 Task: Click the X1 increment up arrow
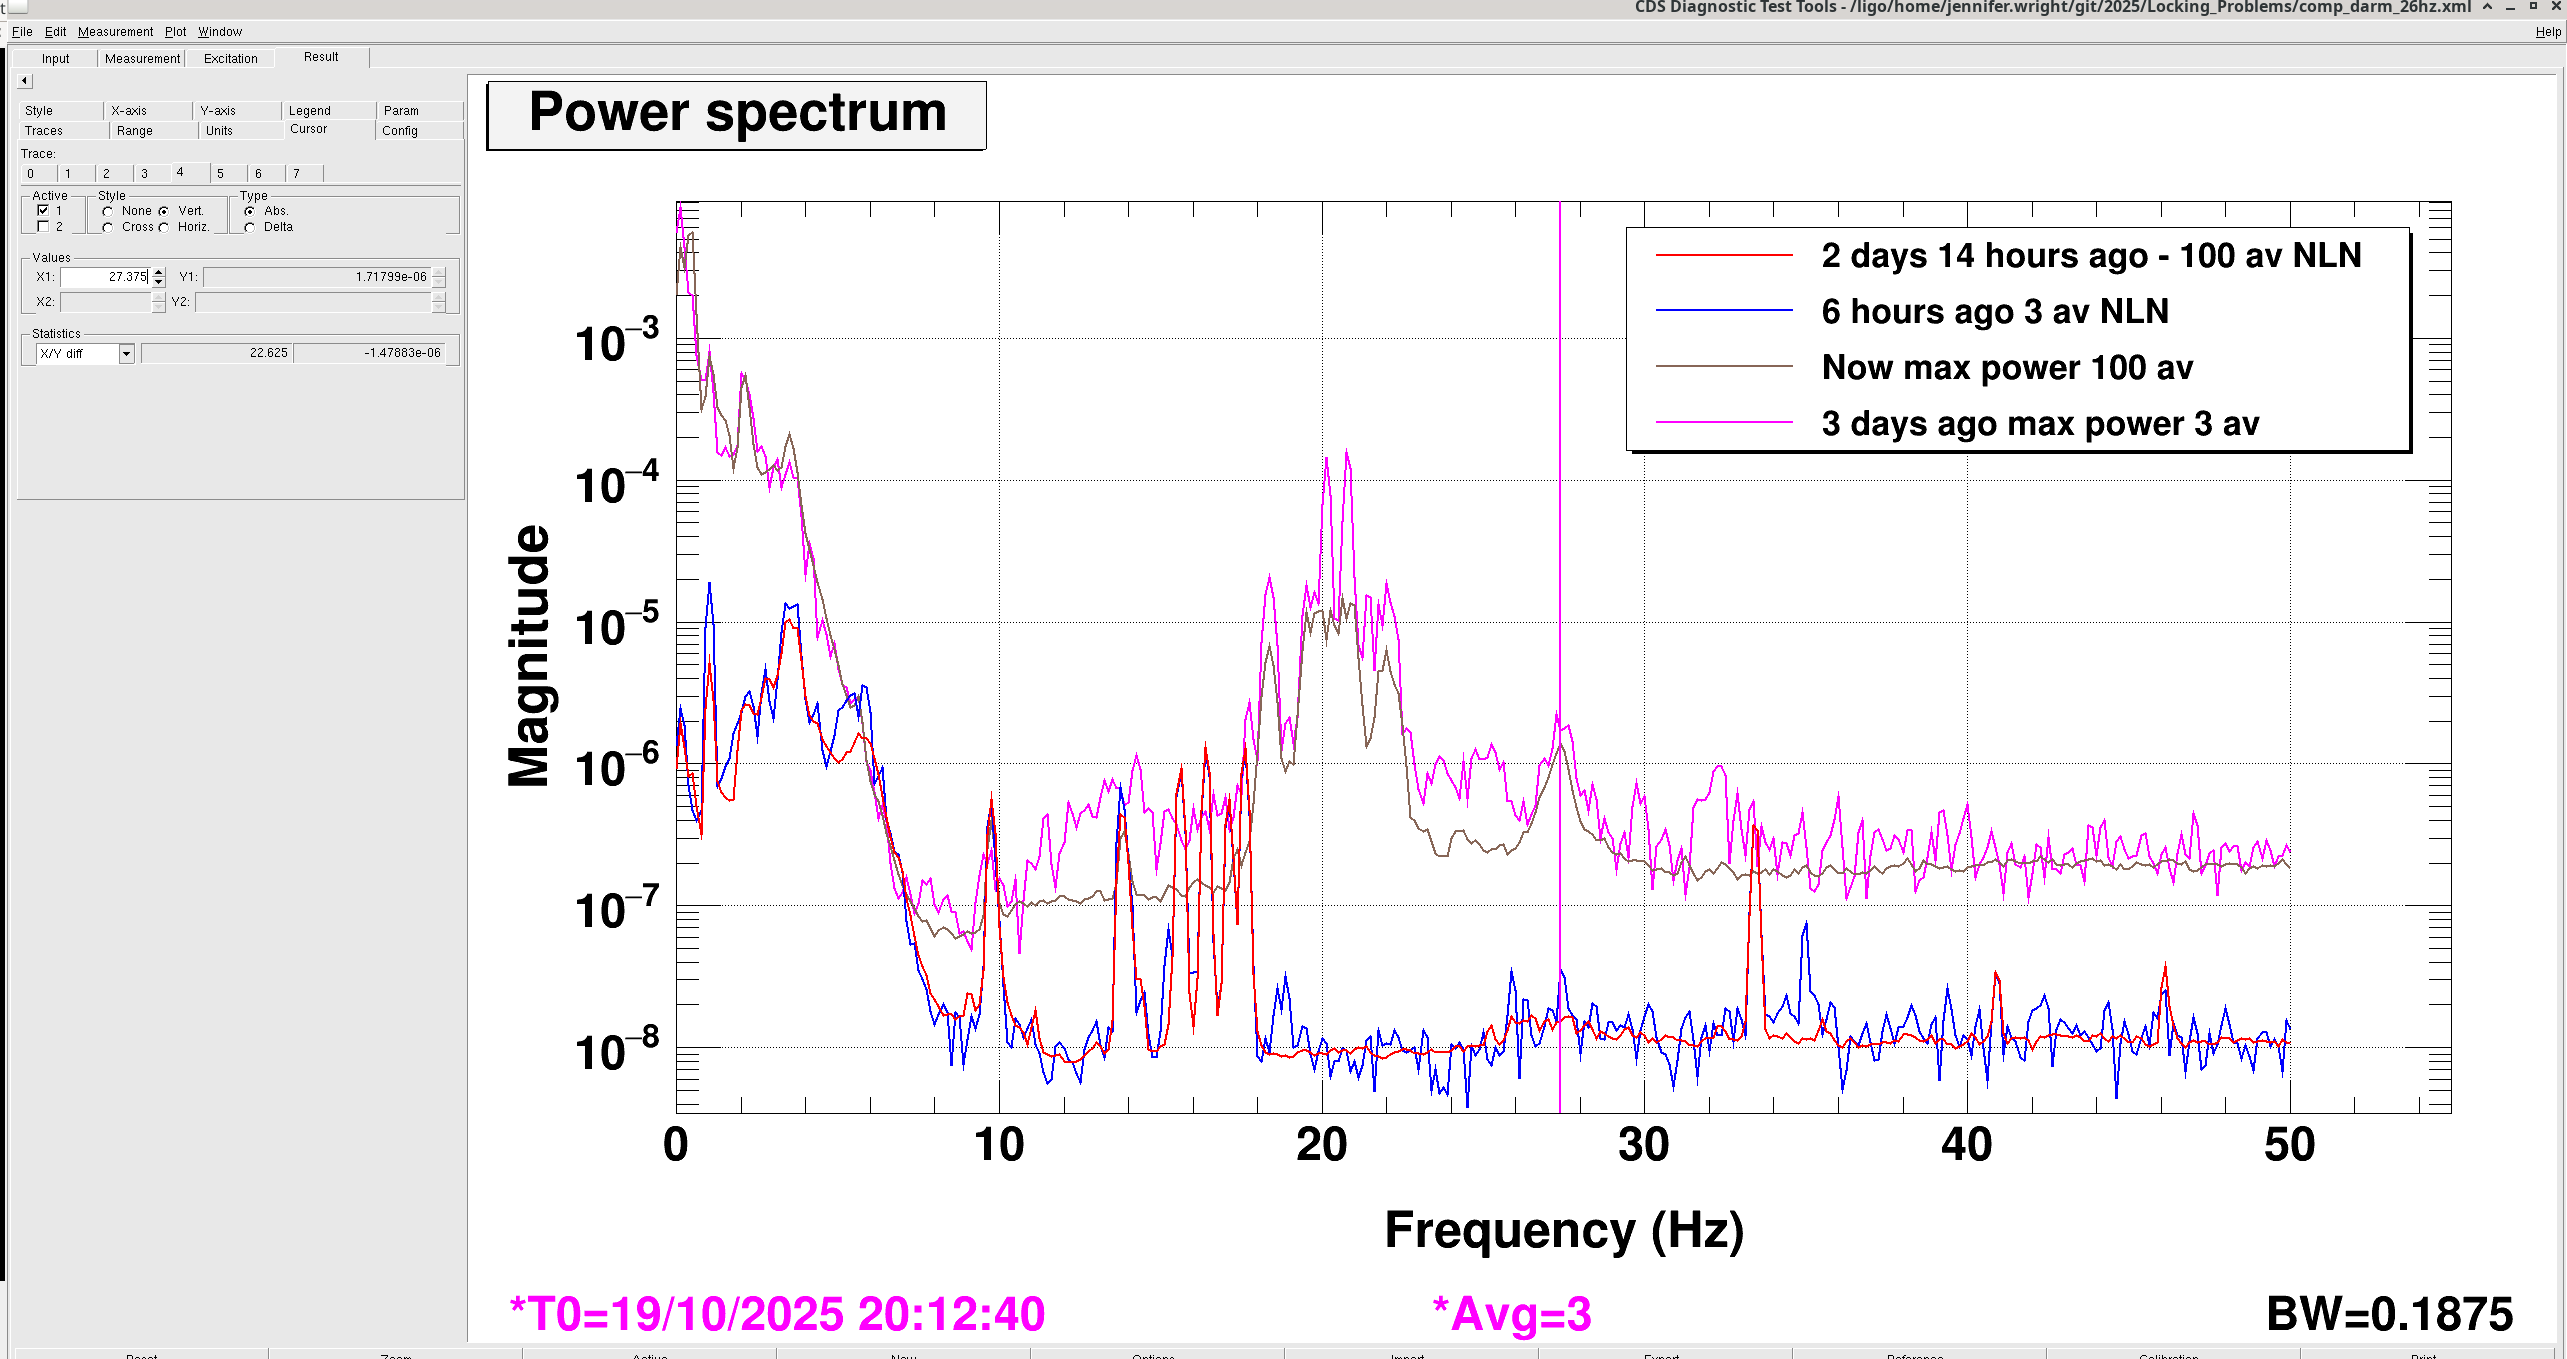(x=158, y=272)
